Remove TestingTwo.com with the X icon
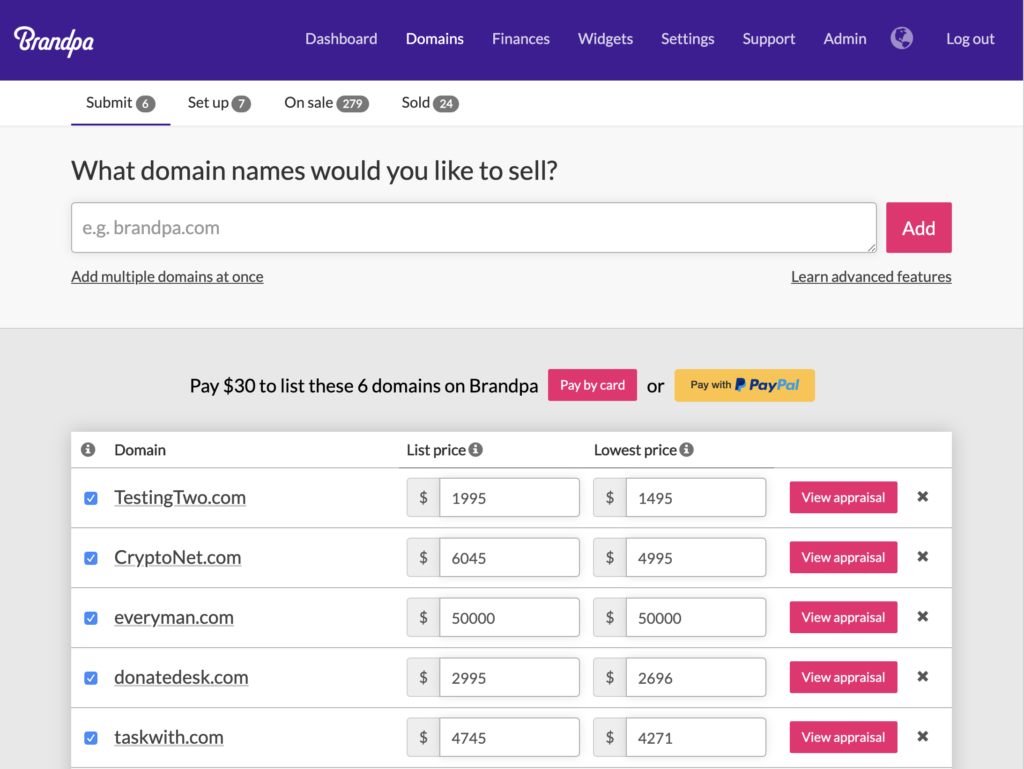 click(x=923, y=497)
